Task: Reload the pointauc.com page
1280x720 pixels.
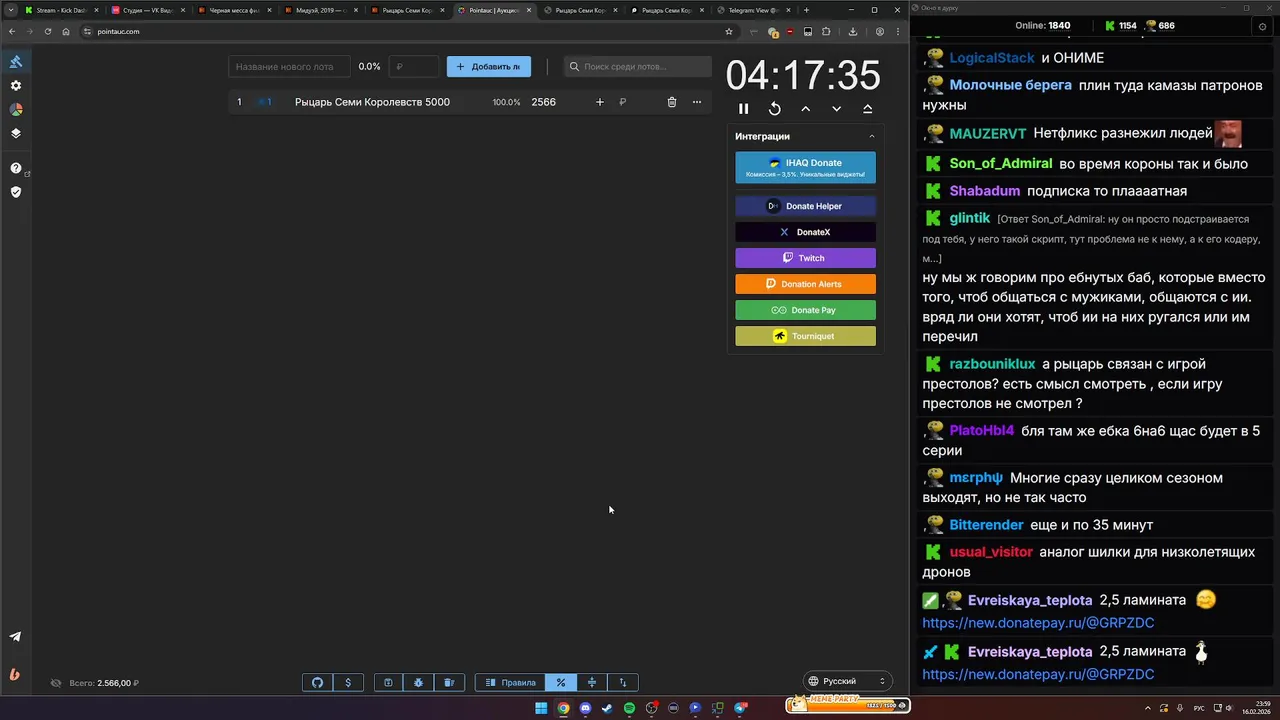Action: (x=48, y=31)
